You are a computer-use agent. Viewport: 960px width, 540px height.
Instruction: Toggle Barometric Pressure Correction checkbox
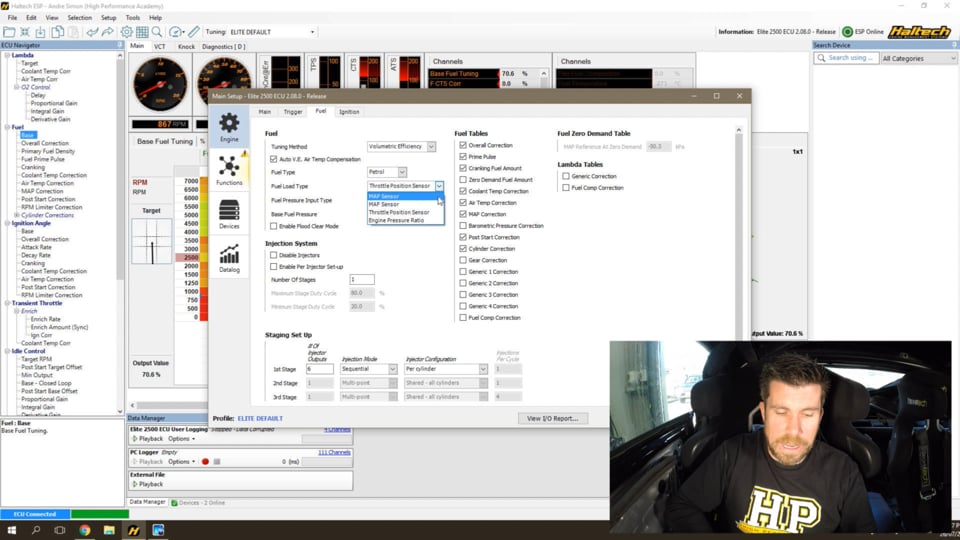(x=463, y=226)
